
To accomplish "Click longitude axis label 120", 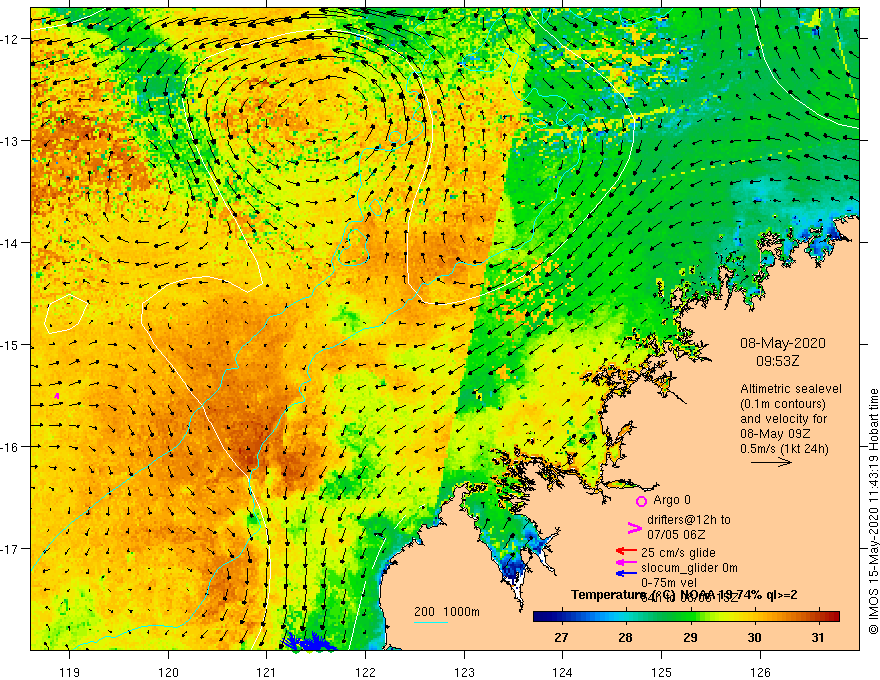I will point(168,672).
